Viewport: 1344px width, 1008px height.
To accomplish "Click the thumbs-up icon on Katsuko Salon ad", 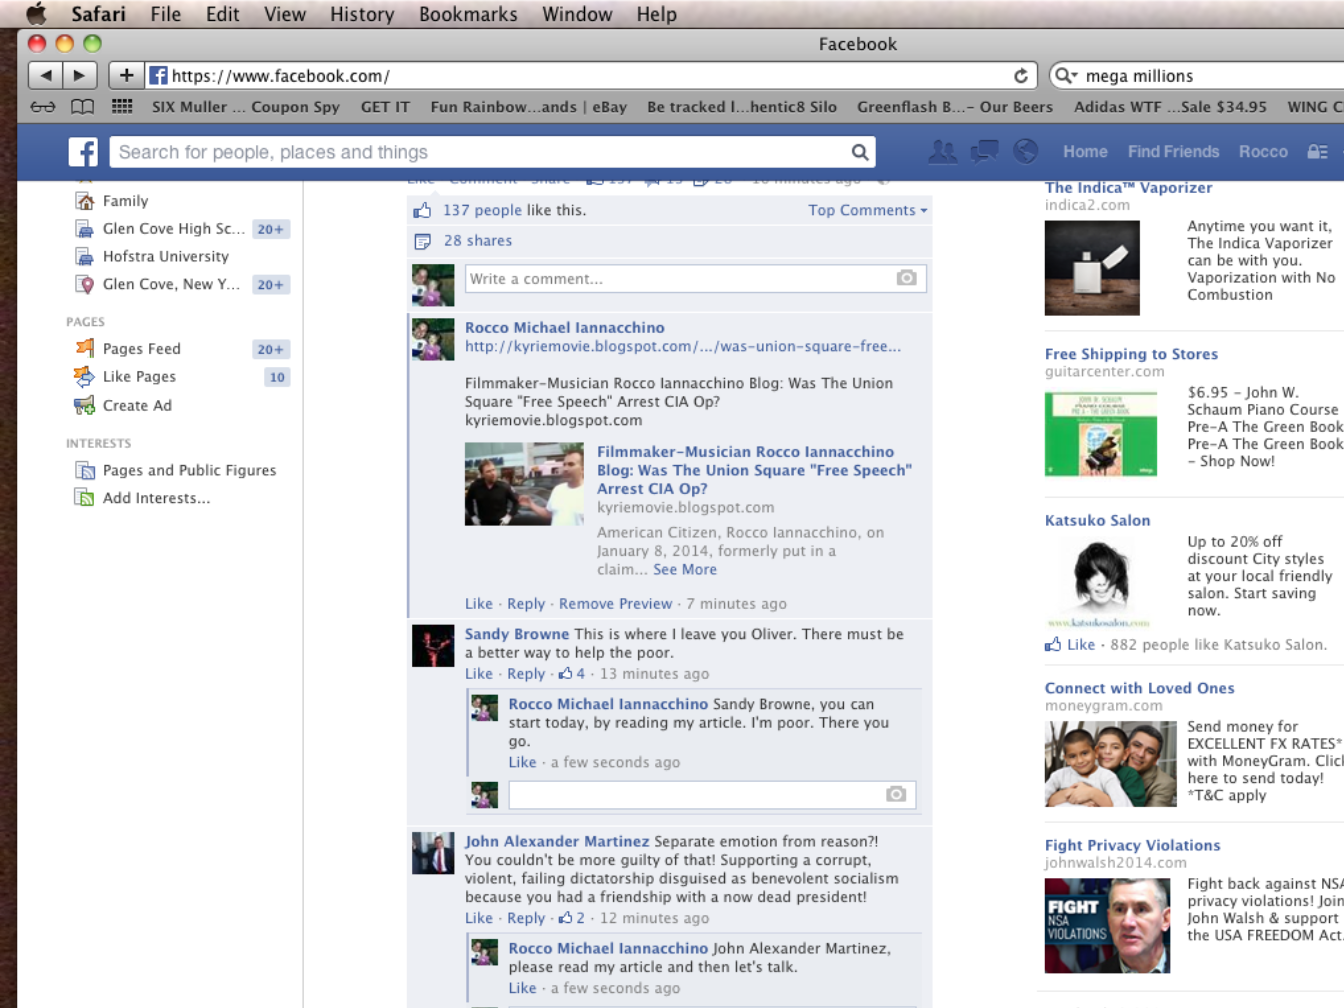I will tap(1053, 645).
